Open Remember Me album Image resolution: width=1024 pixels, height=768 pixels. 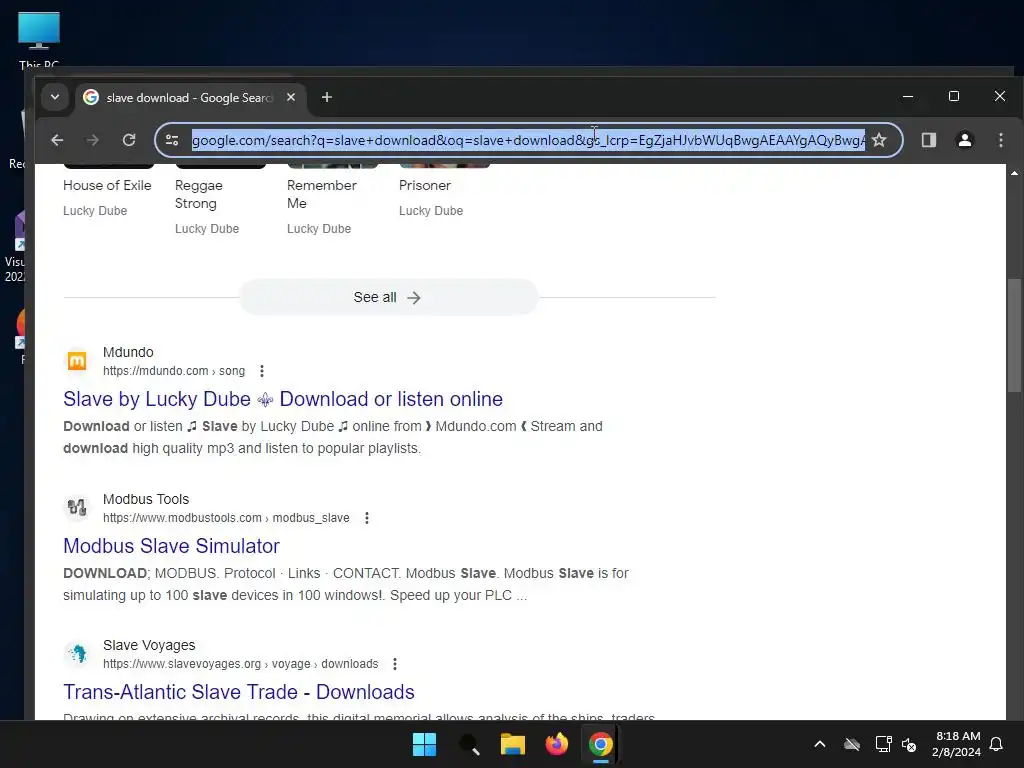pyautogui.click(x=322, y=194)
